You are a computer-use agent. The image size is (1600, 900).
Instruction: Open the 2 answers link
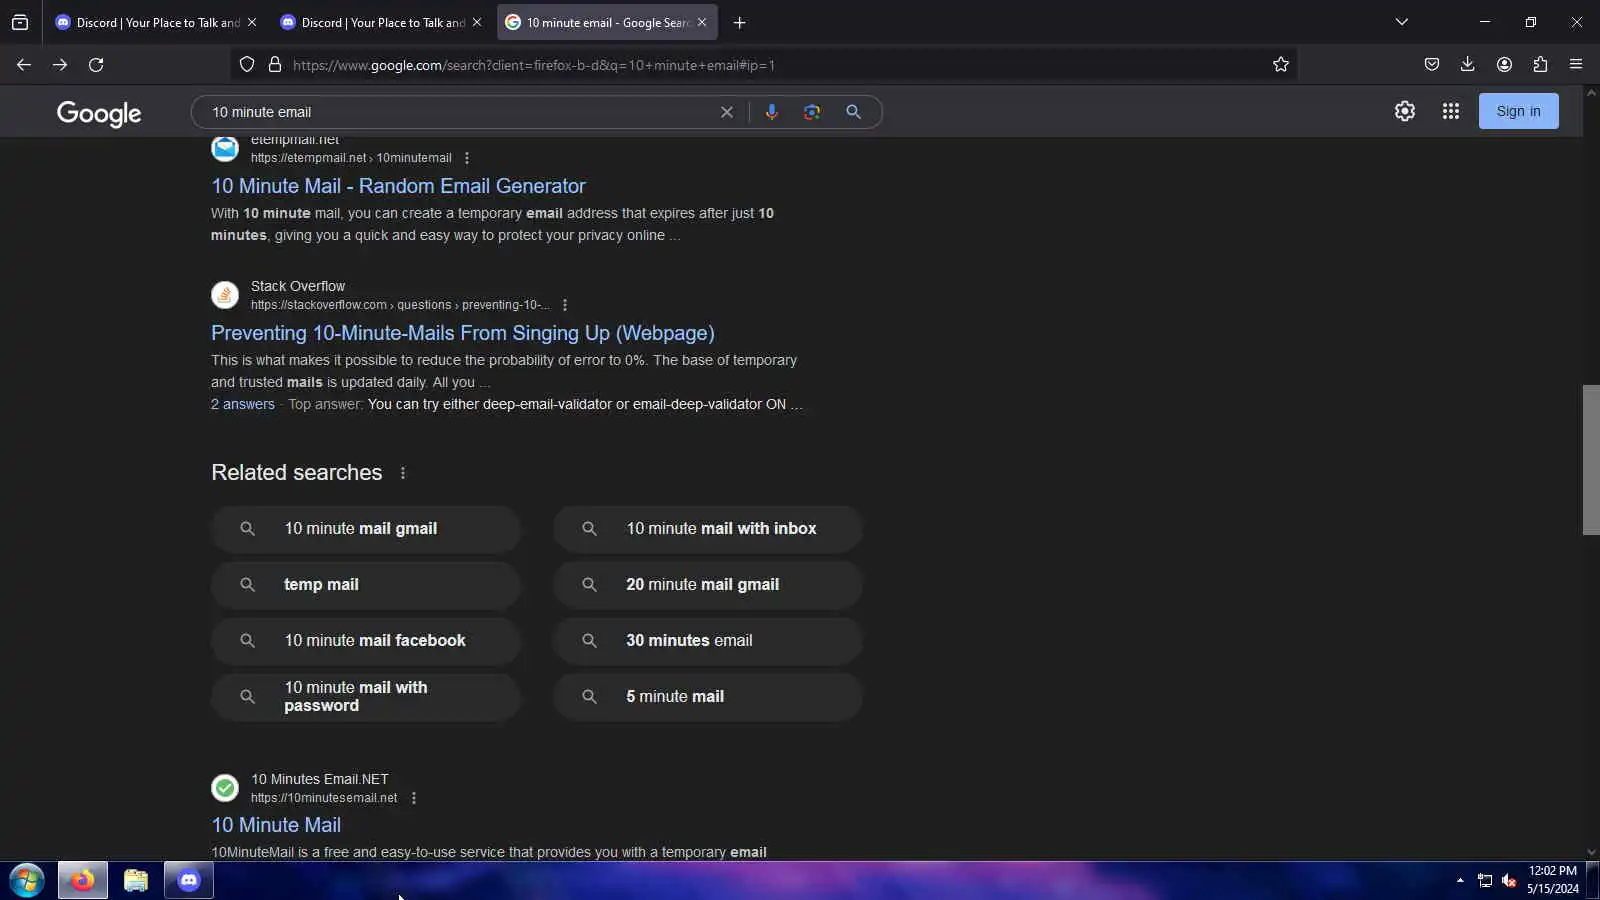pyautogui.click(x=243, y=404)
